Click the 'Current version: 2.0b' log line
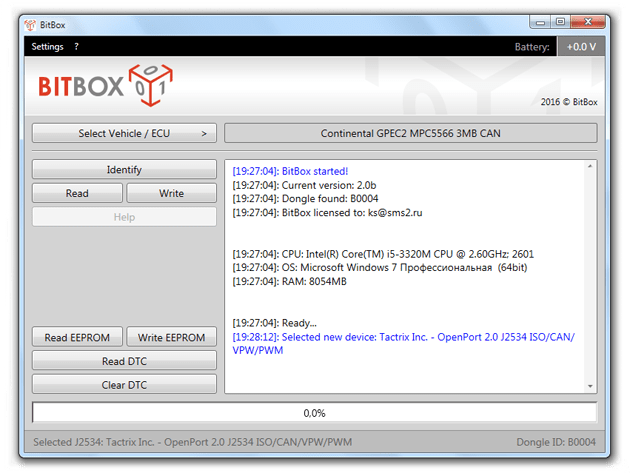This screenshot has width=630, height=473. pyautogui.click(x=304, y=185)
